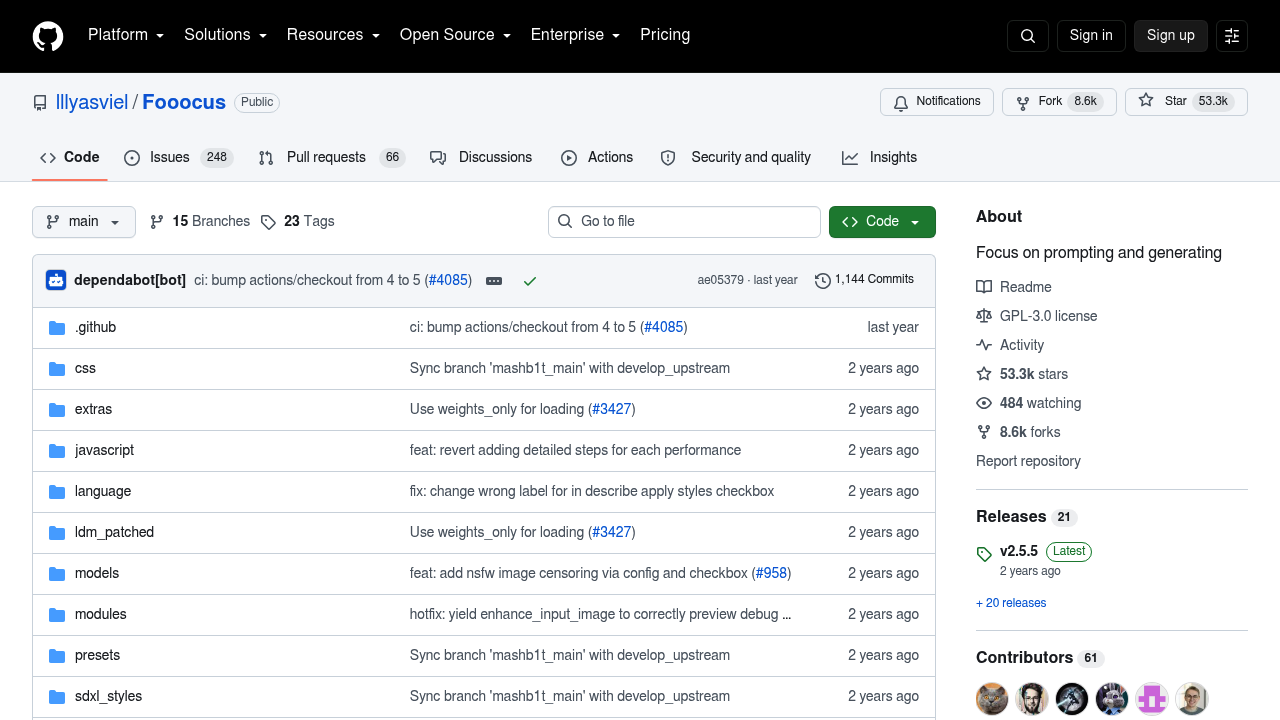Switch to the Pull requests tab
Image resolution: width=1280 pixels, height=720 pixels.
click(x=332, y=158)
